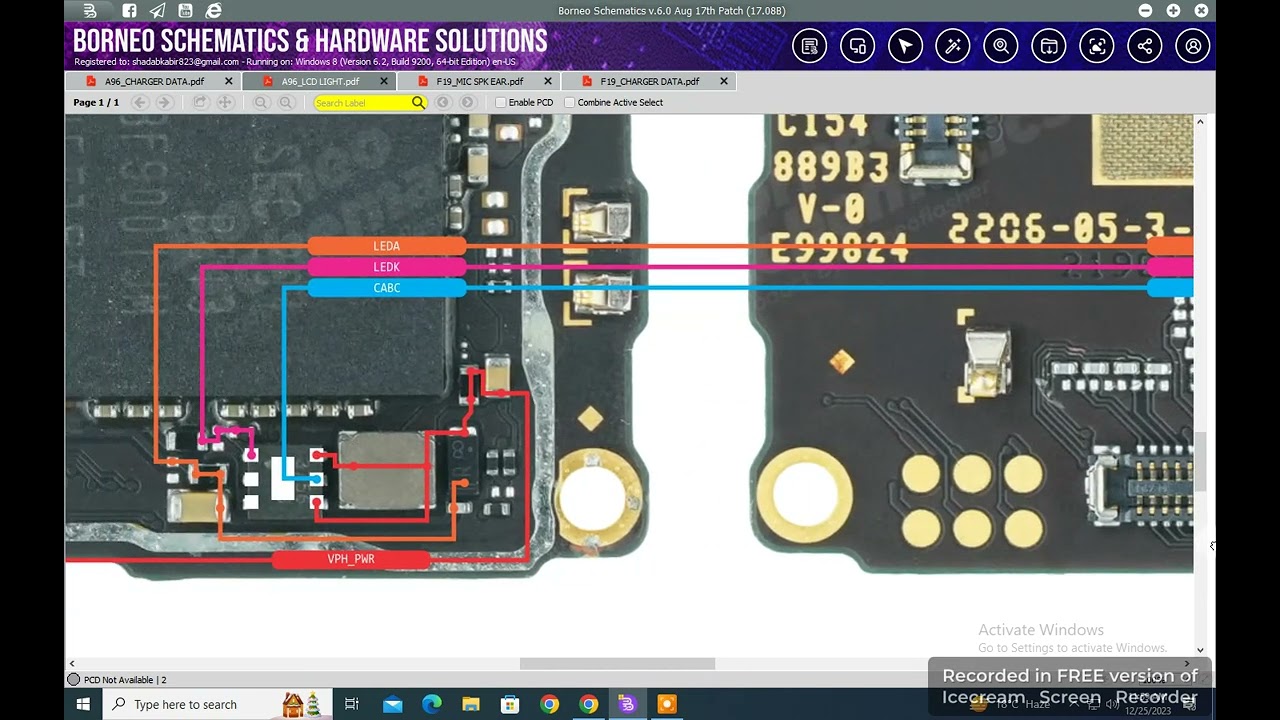
Task: Open the location search magnifier tool
Action: (1001, 46)
